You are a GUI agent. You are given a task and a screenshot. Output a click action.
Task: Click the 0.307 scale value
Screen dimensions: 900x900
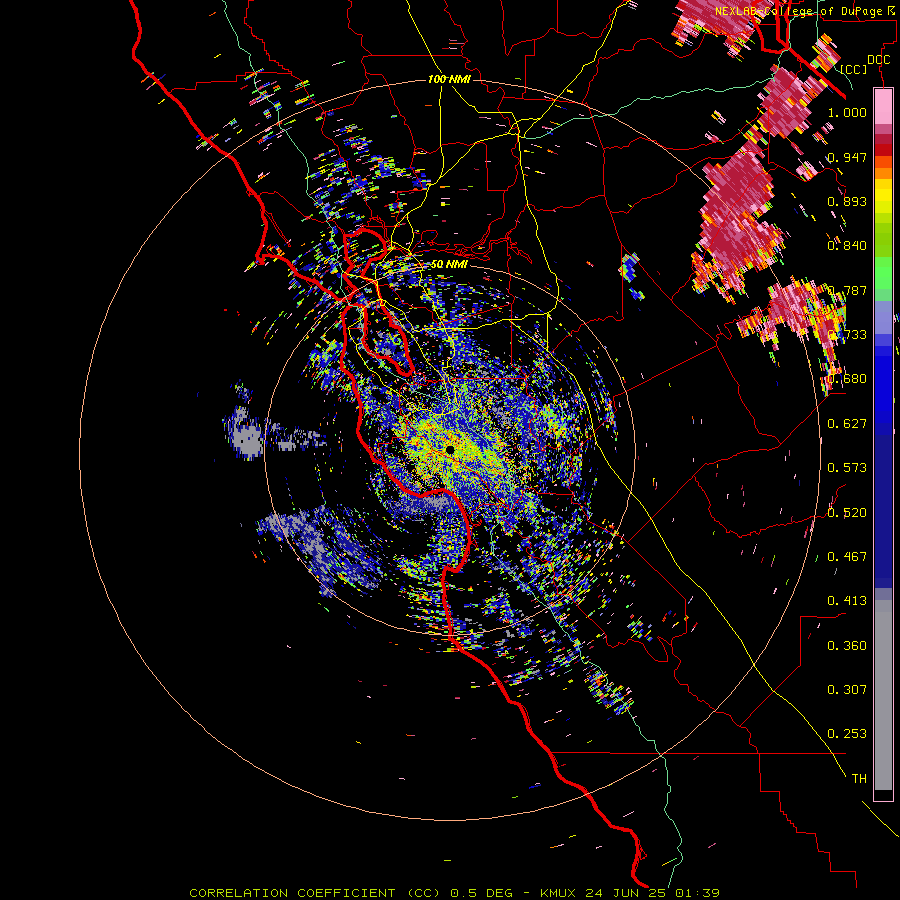[847, 690]
